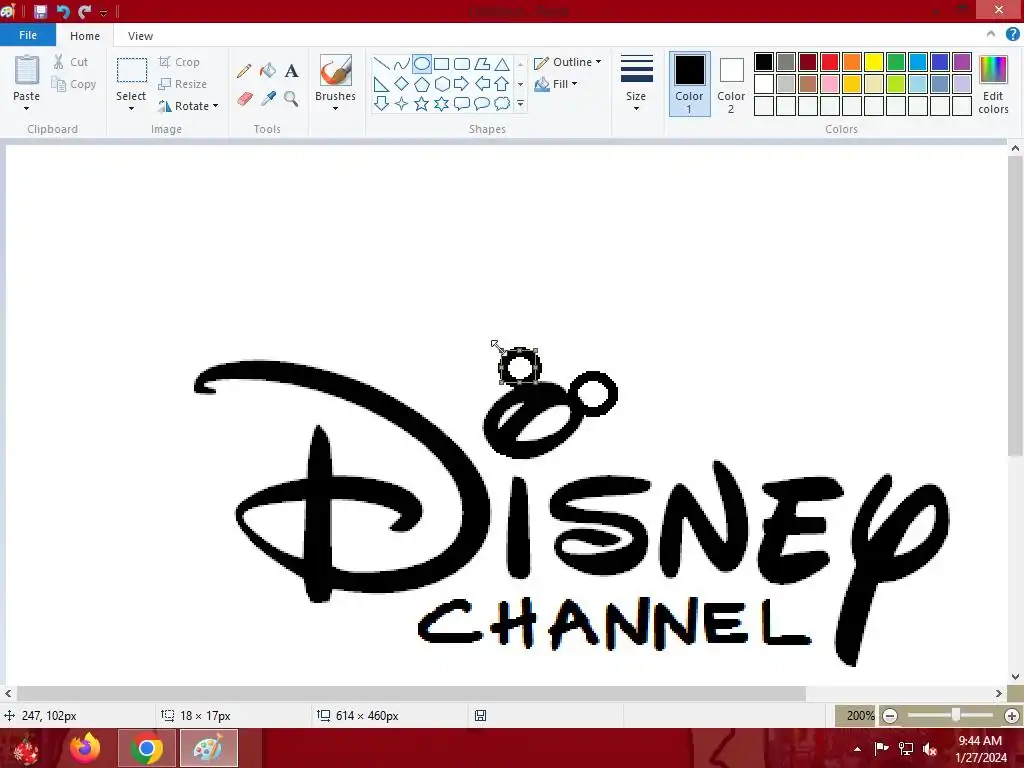The width and height of the screenshot is (1024, 768).
Task: Choose the Hexagon shape
Action: (x=441, y=84)
